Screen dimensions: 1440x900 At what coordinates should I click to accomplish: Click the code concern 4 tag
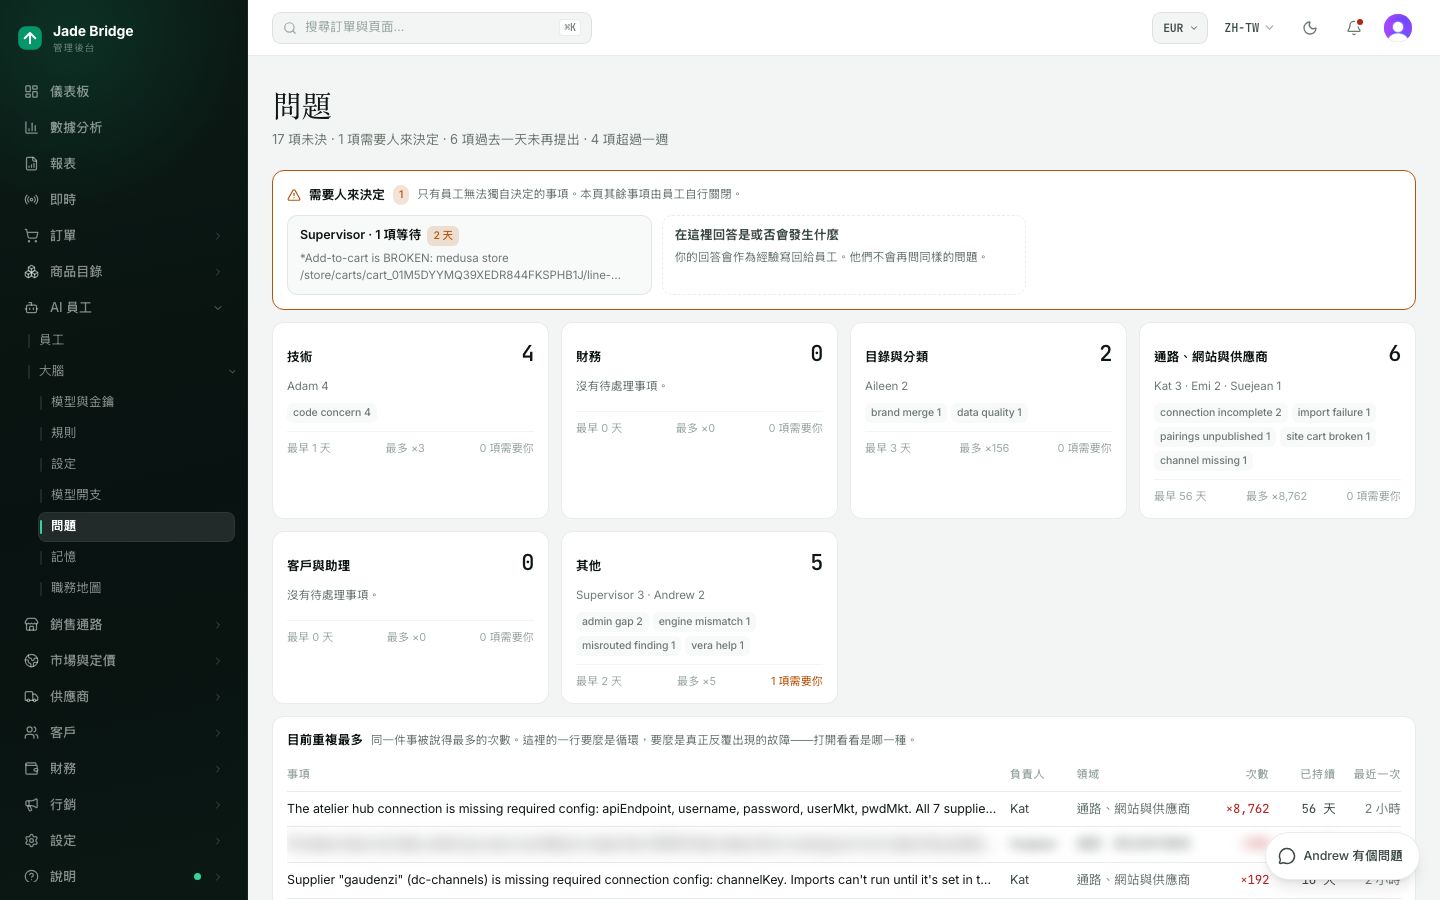[x=332, y=412]
